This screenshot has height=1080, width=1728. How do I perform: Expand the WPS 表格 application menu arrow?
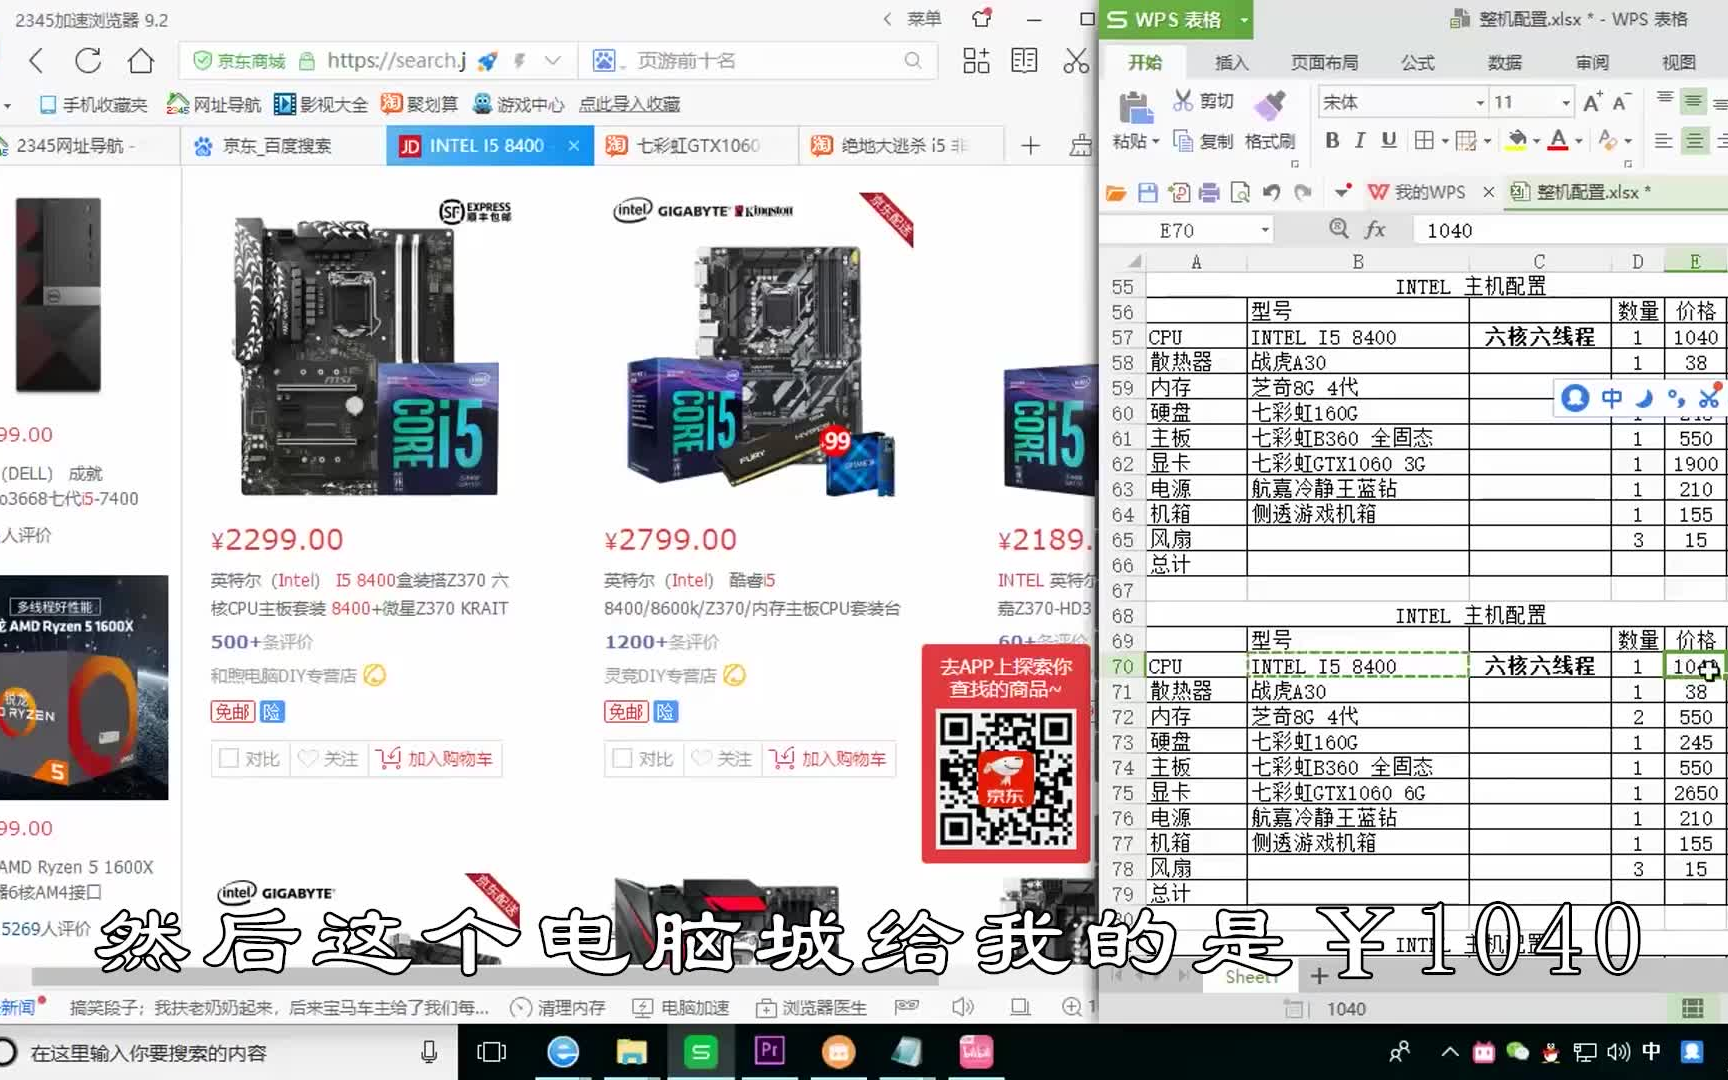[1244, 19]
